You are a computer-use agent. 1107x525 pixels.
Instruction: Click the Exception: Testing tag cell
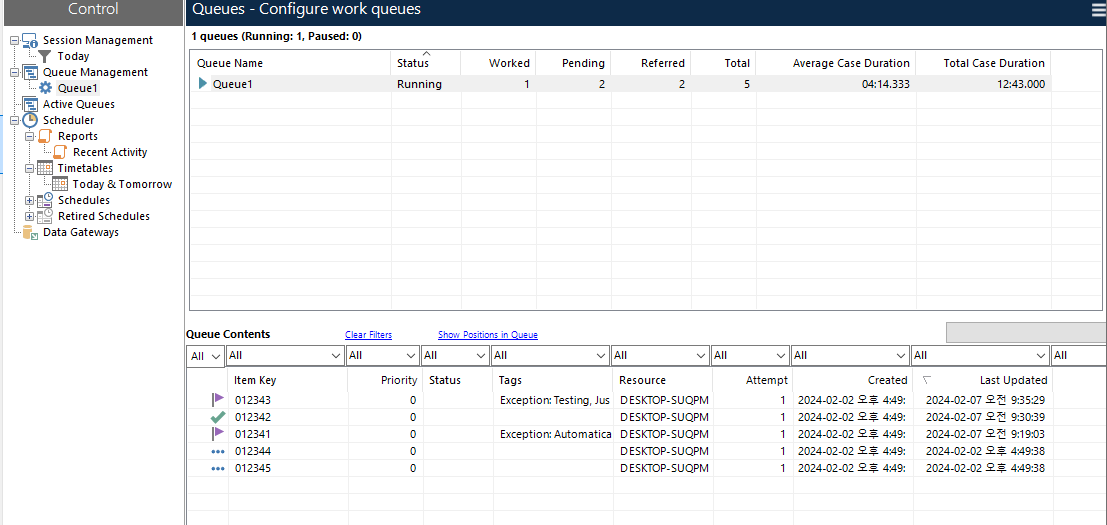[x=554, y=400]
